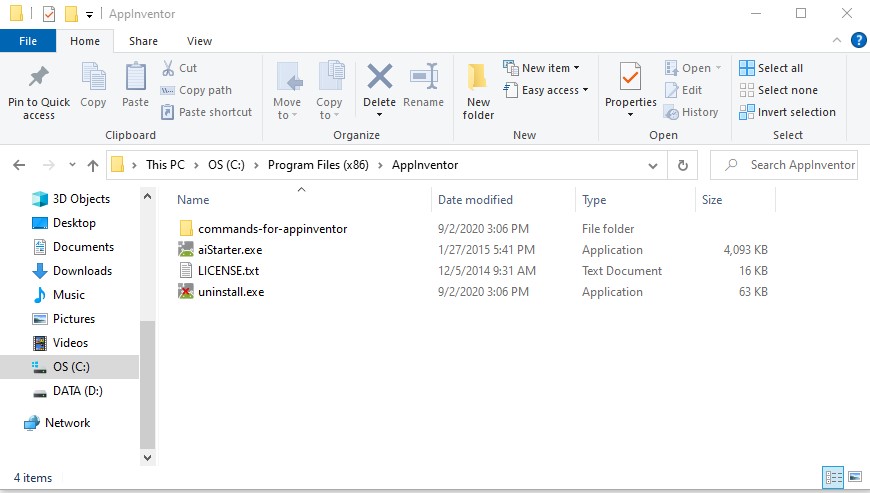Click the Paste clipboard icon
This screenshot has width=870, height=493.
[x=135, y=85]
